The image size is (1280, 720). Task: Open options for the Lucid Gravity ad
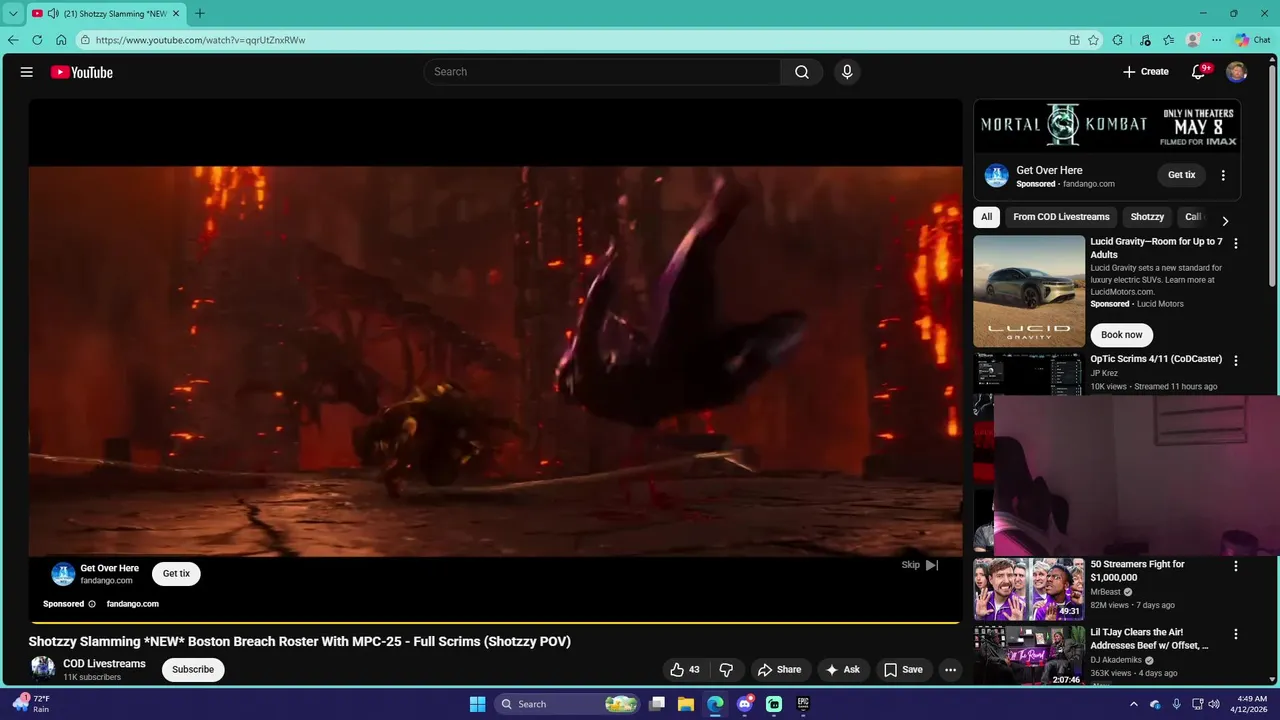point(1236,243)
